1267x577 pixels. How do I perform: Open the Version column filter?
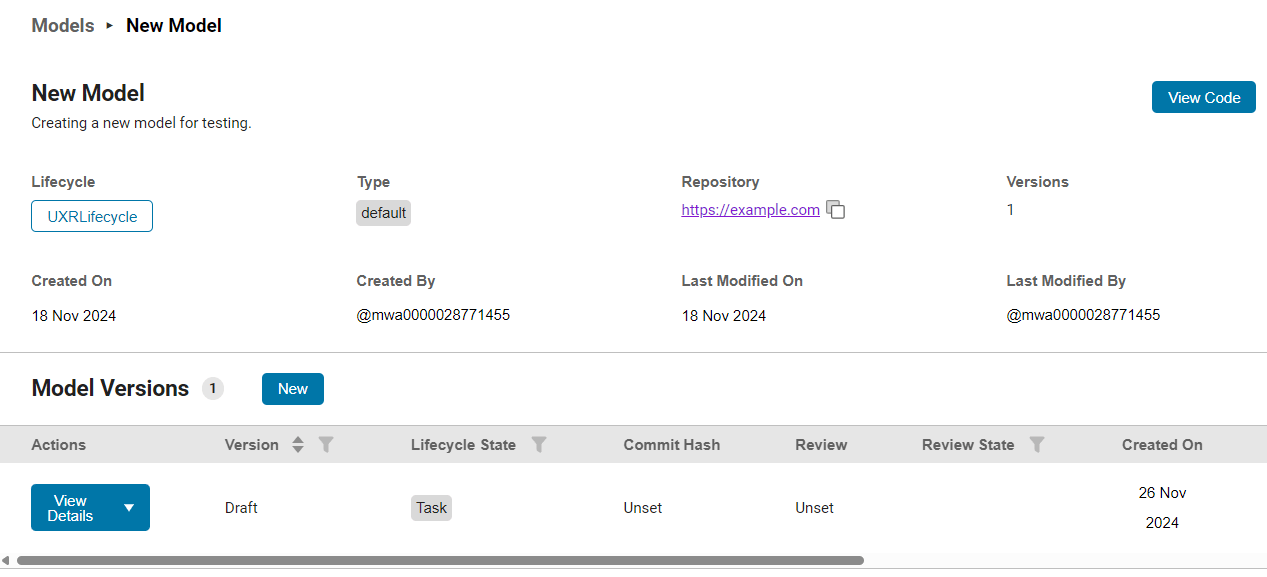tap(325, 445)
